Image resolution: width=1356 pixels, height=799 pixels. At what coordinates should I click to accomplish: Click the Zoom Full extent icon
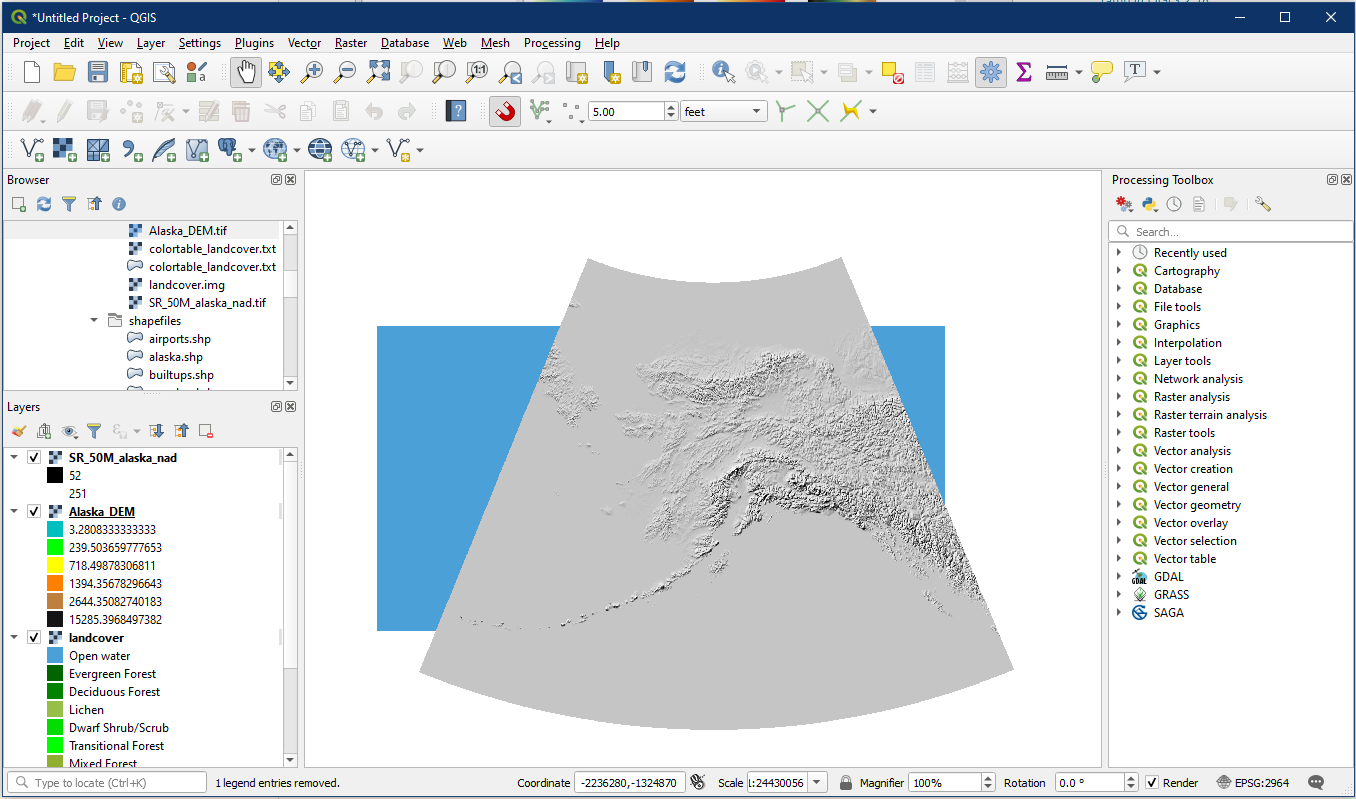[378, 72]
